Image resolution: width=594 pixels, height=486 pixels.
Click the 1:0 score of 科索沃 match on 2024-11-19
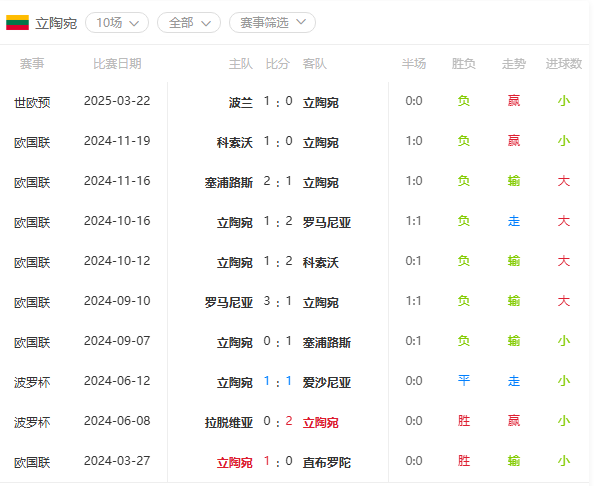pos(278,142)
